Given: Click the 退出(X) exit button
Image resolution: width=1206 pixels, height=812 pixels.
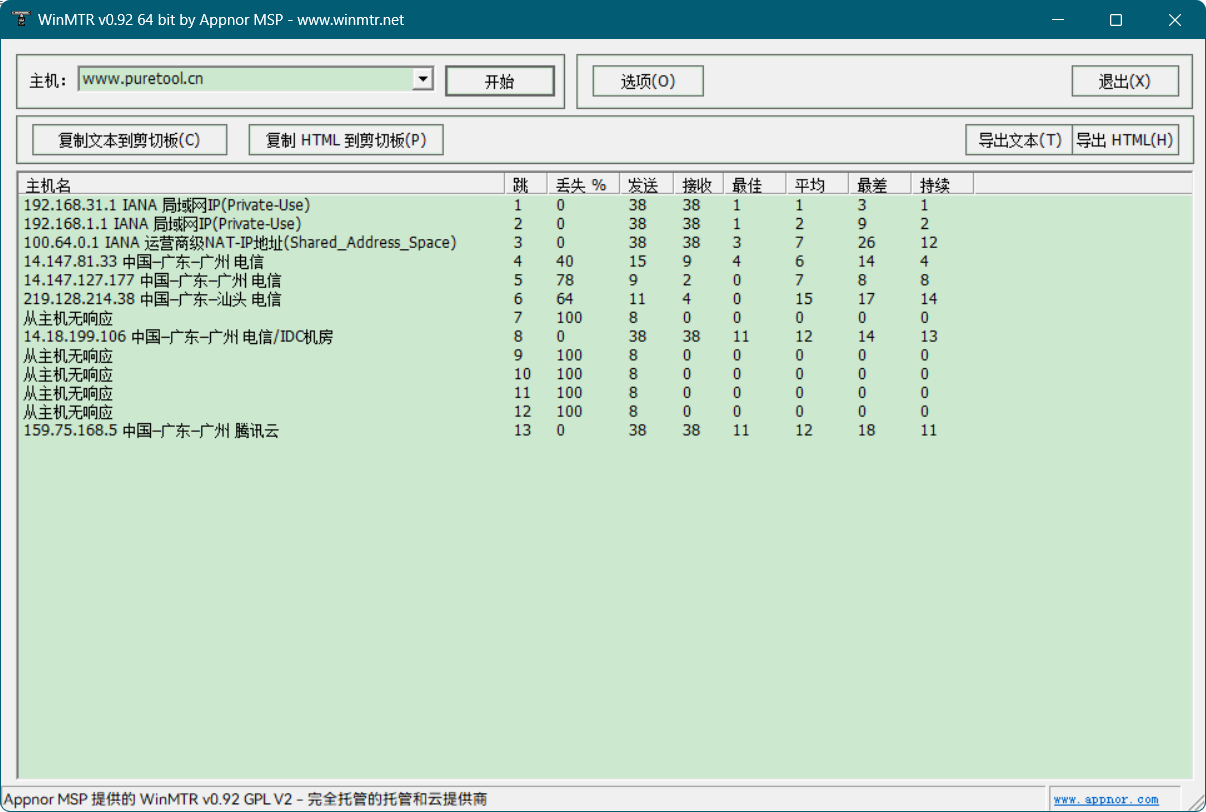Looking at the screenshot, I should [x=1125, y=80].
